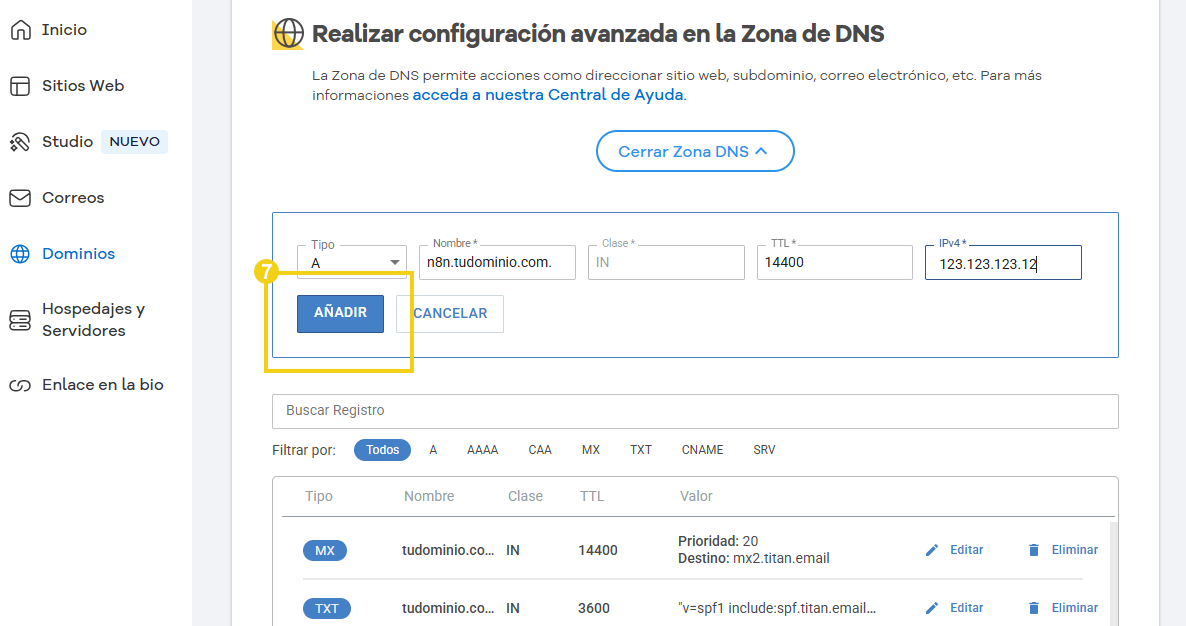Click the Enlace en la bio chain icon
1186x626 pixels.
click(x=18, y=384)
